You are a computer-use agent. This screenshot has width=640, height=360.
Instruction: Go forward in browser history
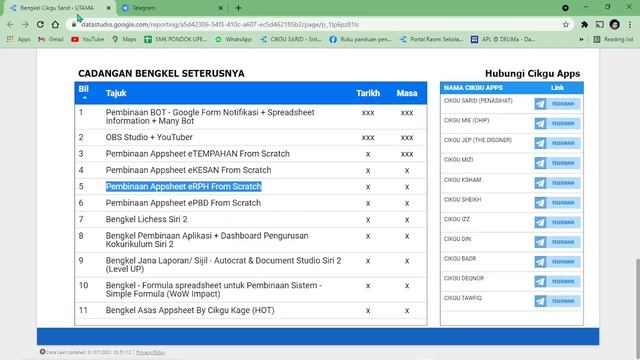(25, 24)
